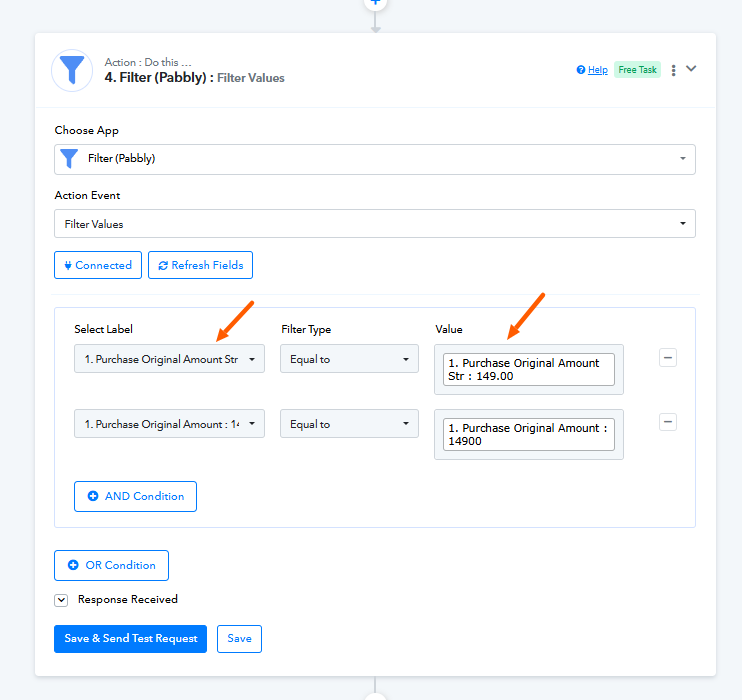
Task: Remove the second condition with minus icon
Action: 668,422
